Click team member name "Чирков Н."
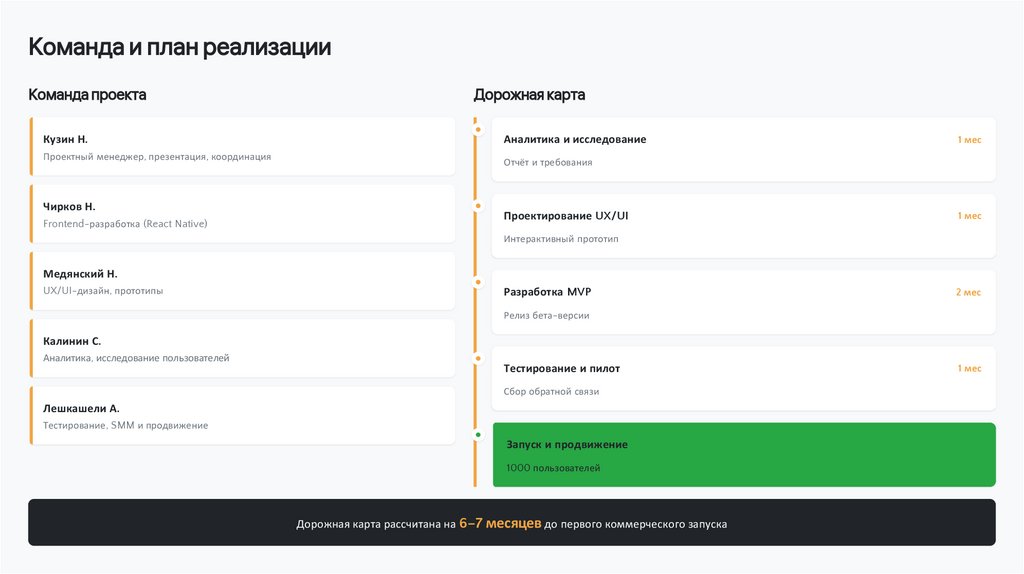Viewport: 1024px width, 574px height. point(69,206)
